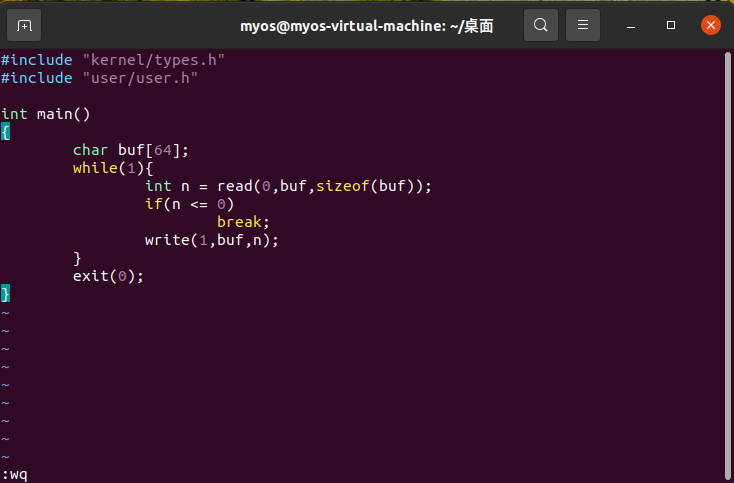
Task: Click the "user/user.h" include string
Action: (140, 78)
